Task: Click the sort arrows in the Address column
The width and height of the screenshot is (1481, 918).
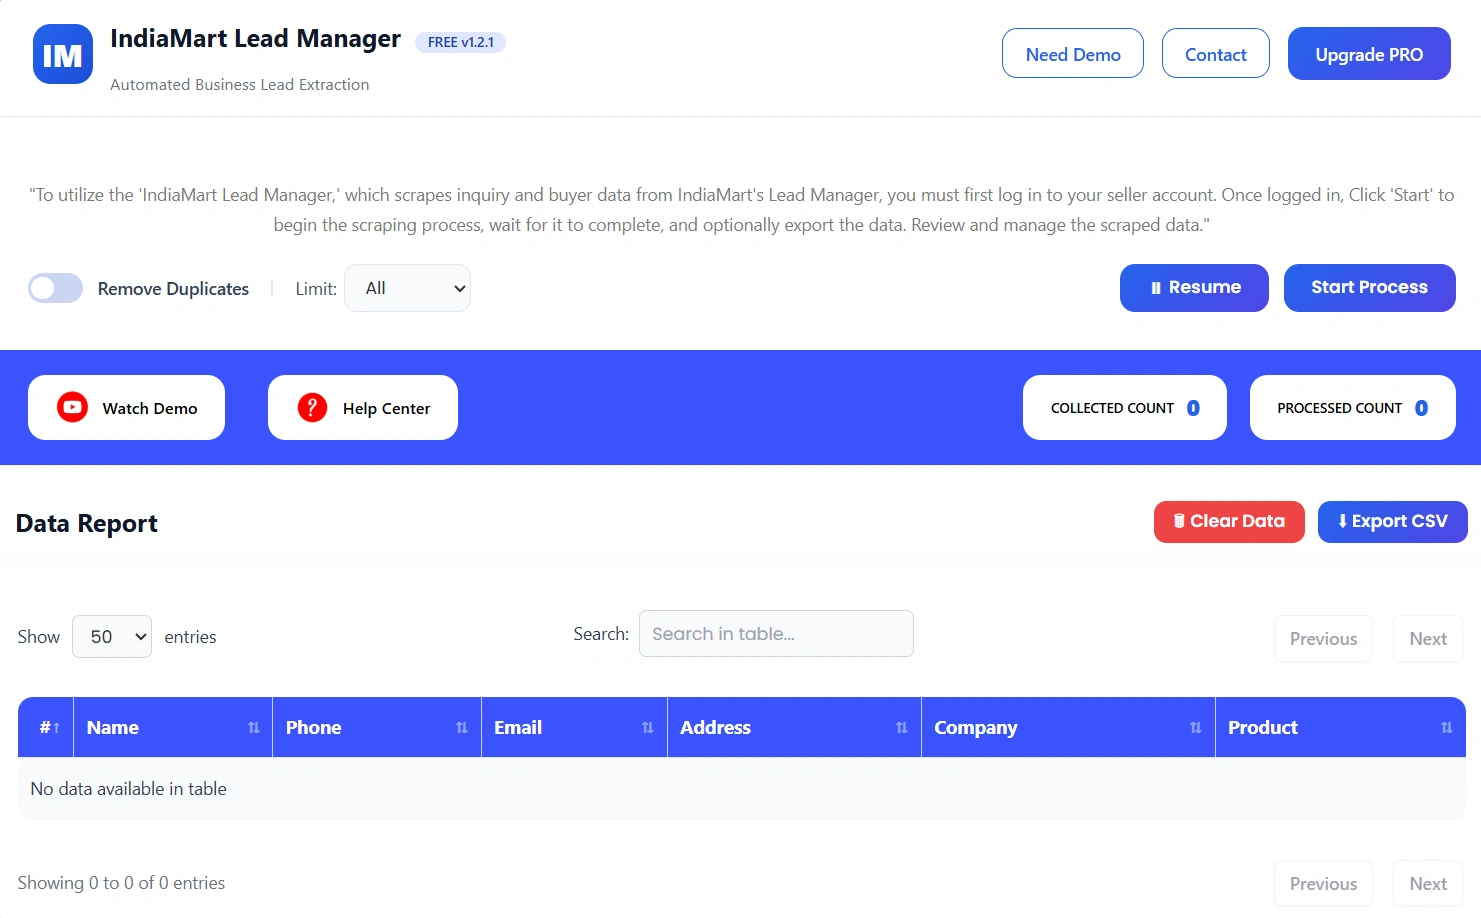Action: pos(902,728)
